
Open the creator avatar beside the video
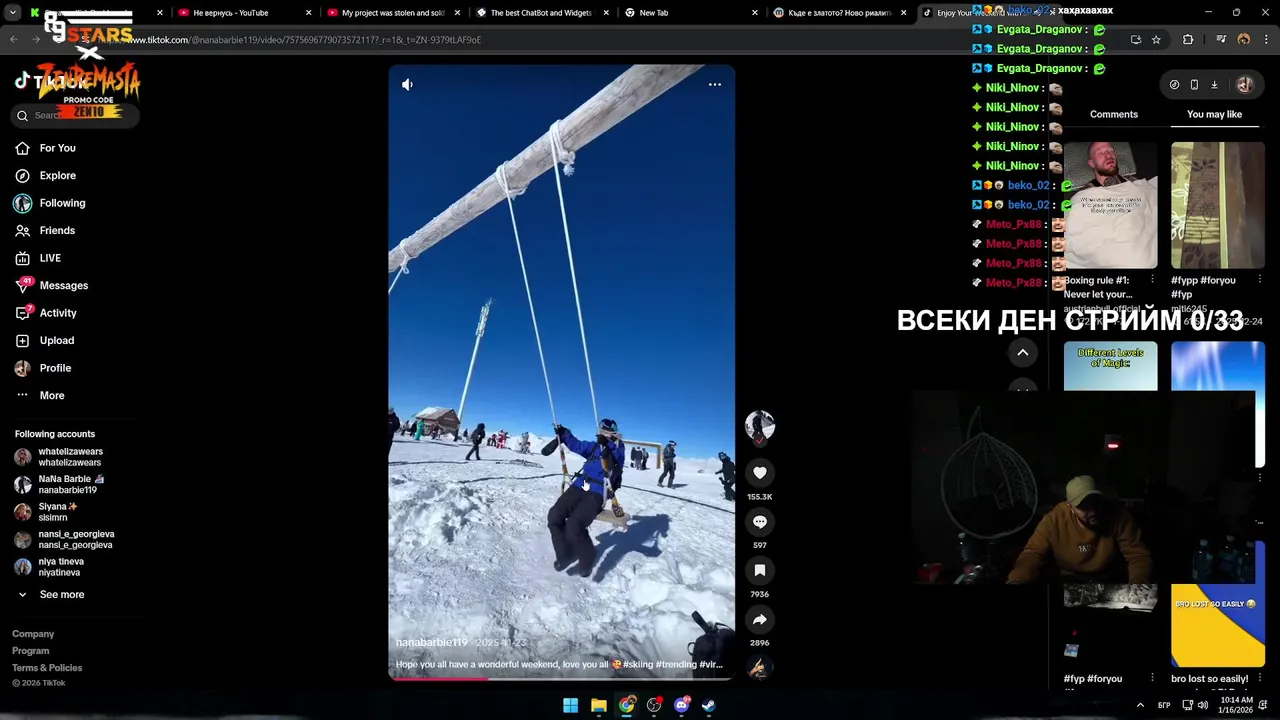[x=760, y=425]
